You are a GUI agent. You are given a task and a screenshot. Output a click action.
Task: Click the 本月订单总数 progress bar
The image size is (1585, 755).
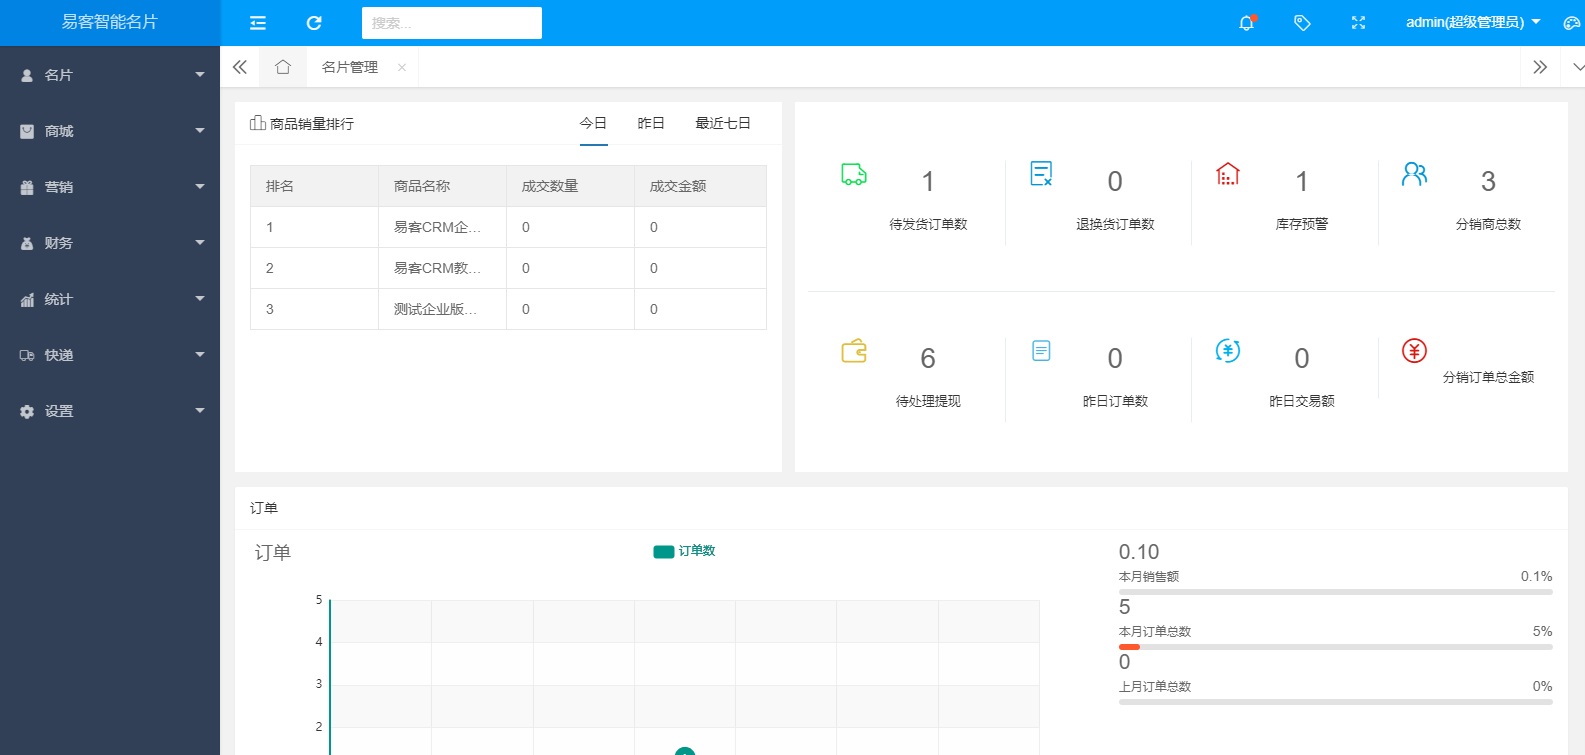click(x=1336, y=647)
